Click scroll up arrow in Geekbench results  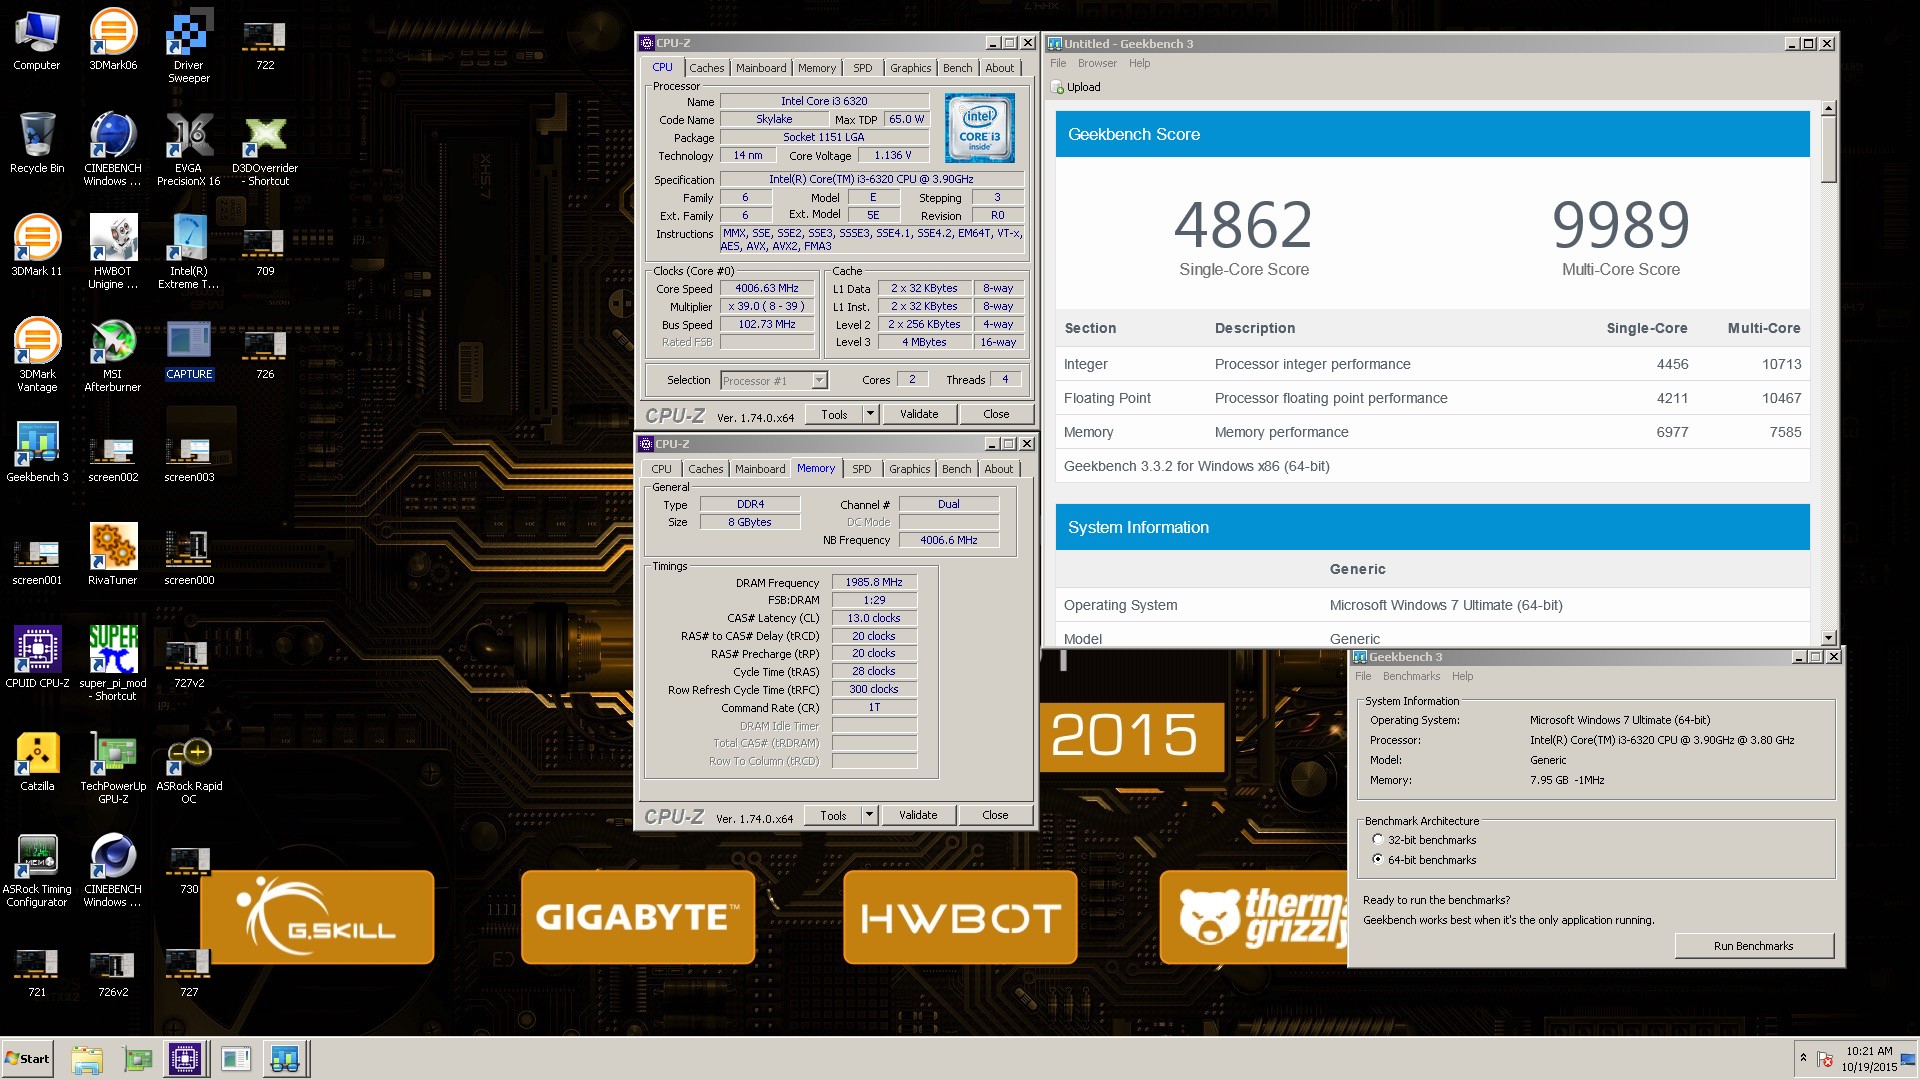point(1829,108)
